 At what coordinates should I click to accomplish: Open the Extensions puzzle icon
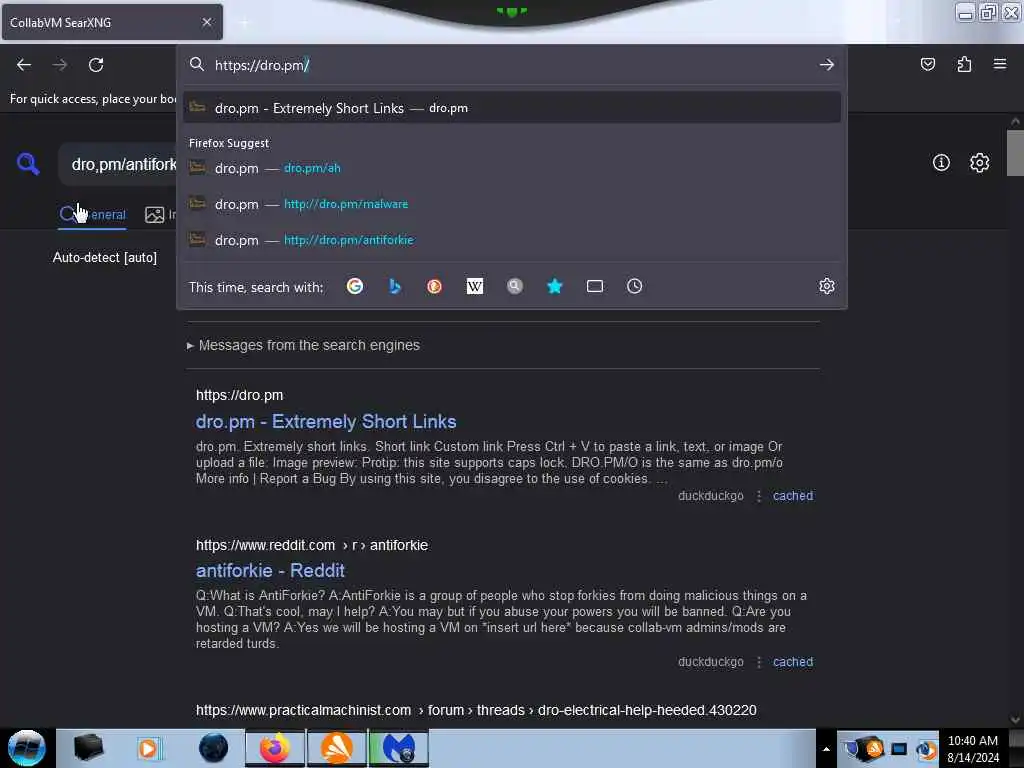pyautogui.click(x=964, y=64)
